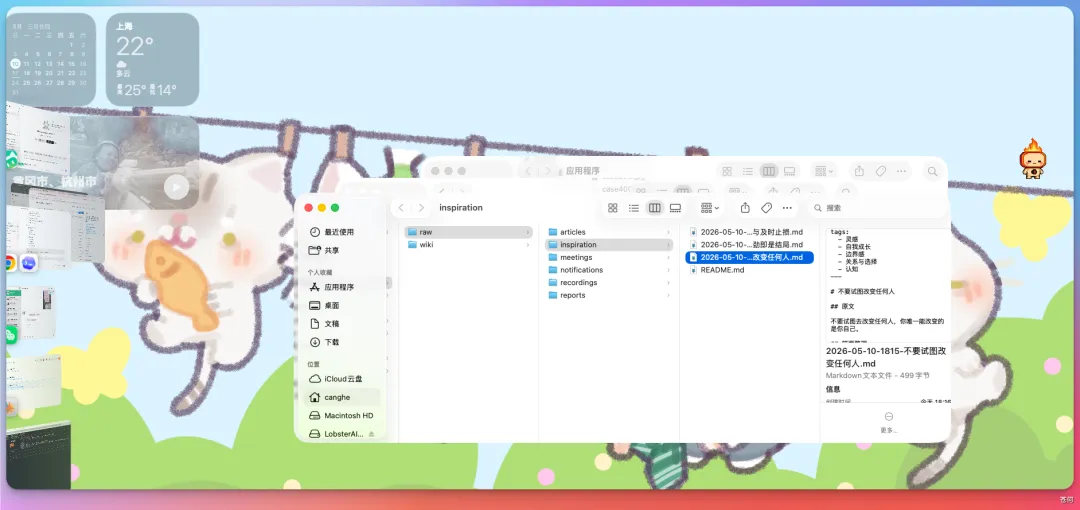Expand the notifications folder chevron
Image resolution: width=1080 pixels, height=510 pixels.
click(x=669, y=269)
